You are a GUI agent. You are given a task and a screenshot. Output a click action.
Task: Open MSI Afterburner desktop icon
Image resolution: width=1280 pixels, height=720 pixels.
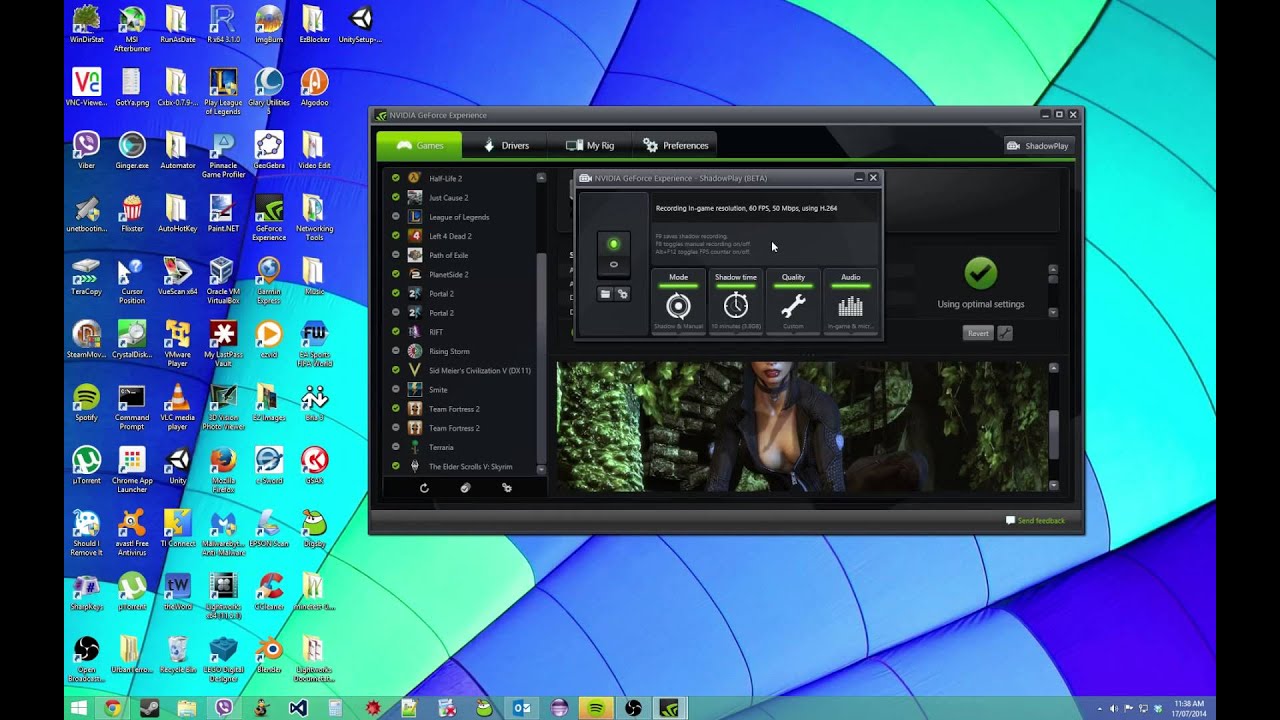pyautogui.click(x=132, y=28)
